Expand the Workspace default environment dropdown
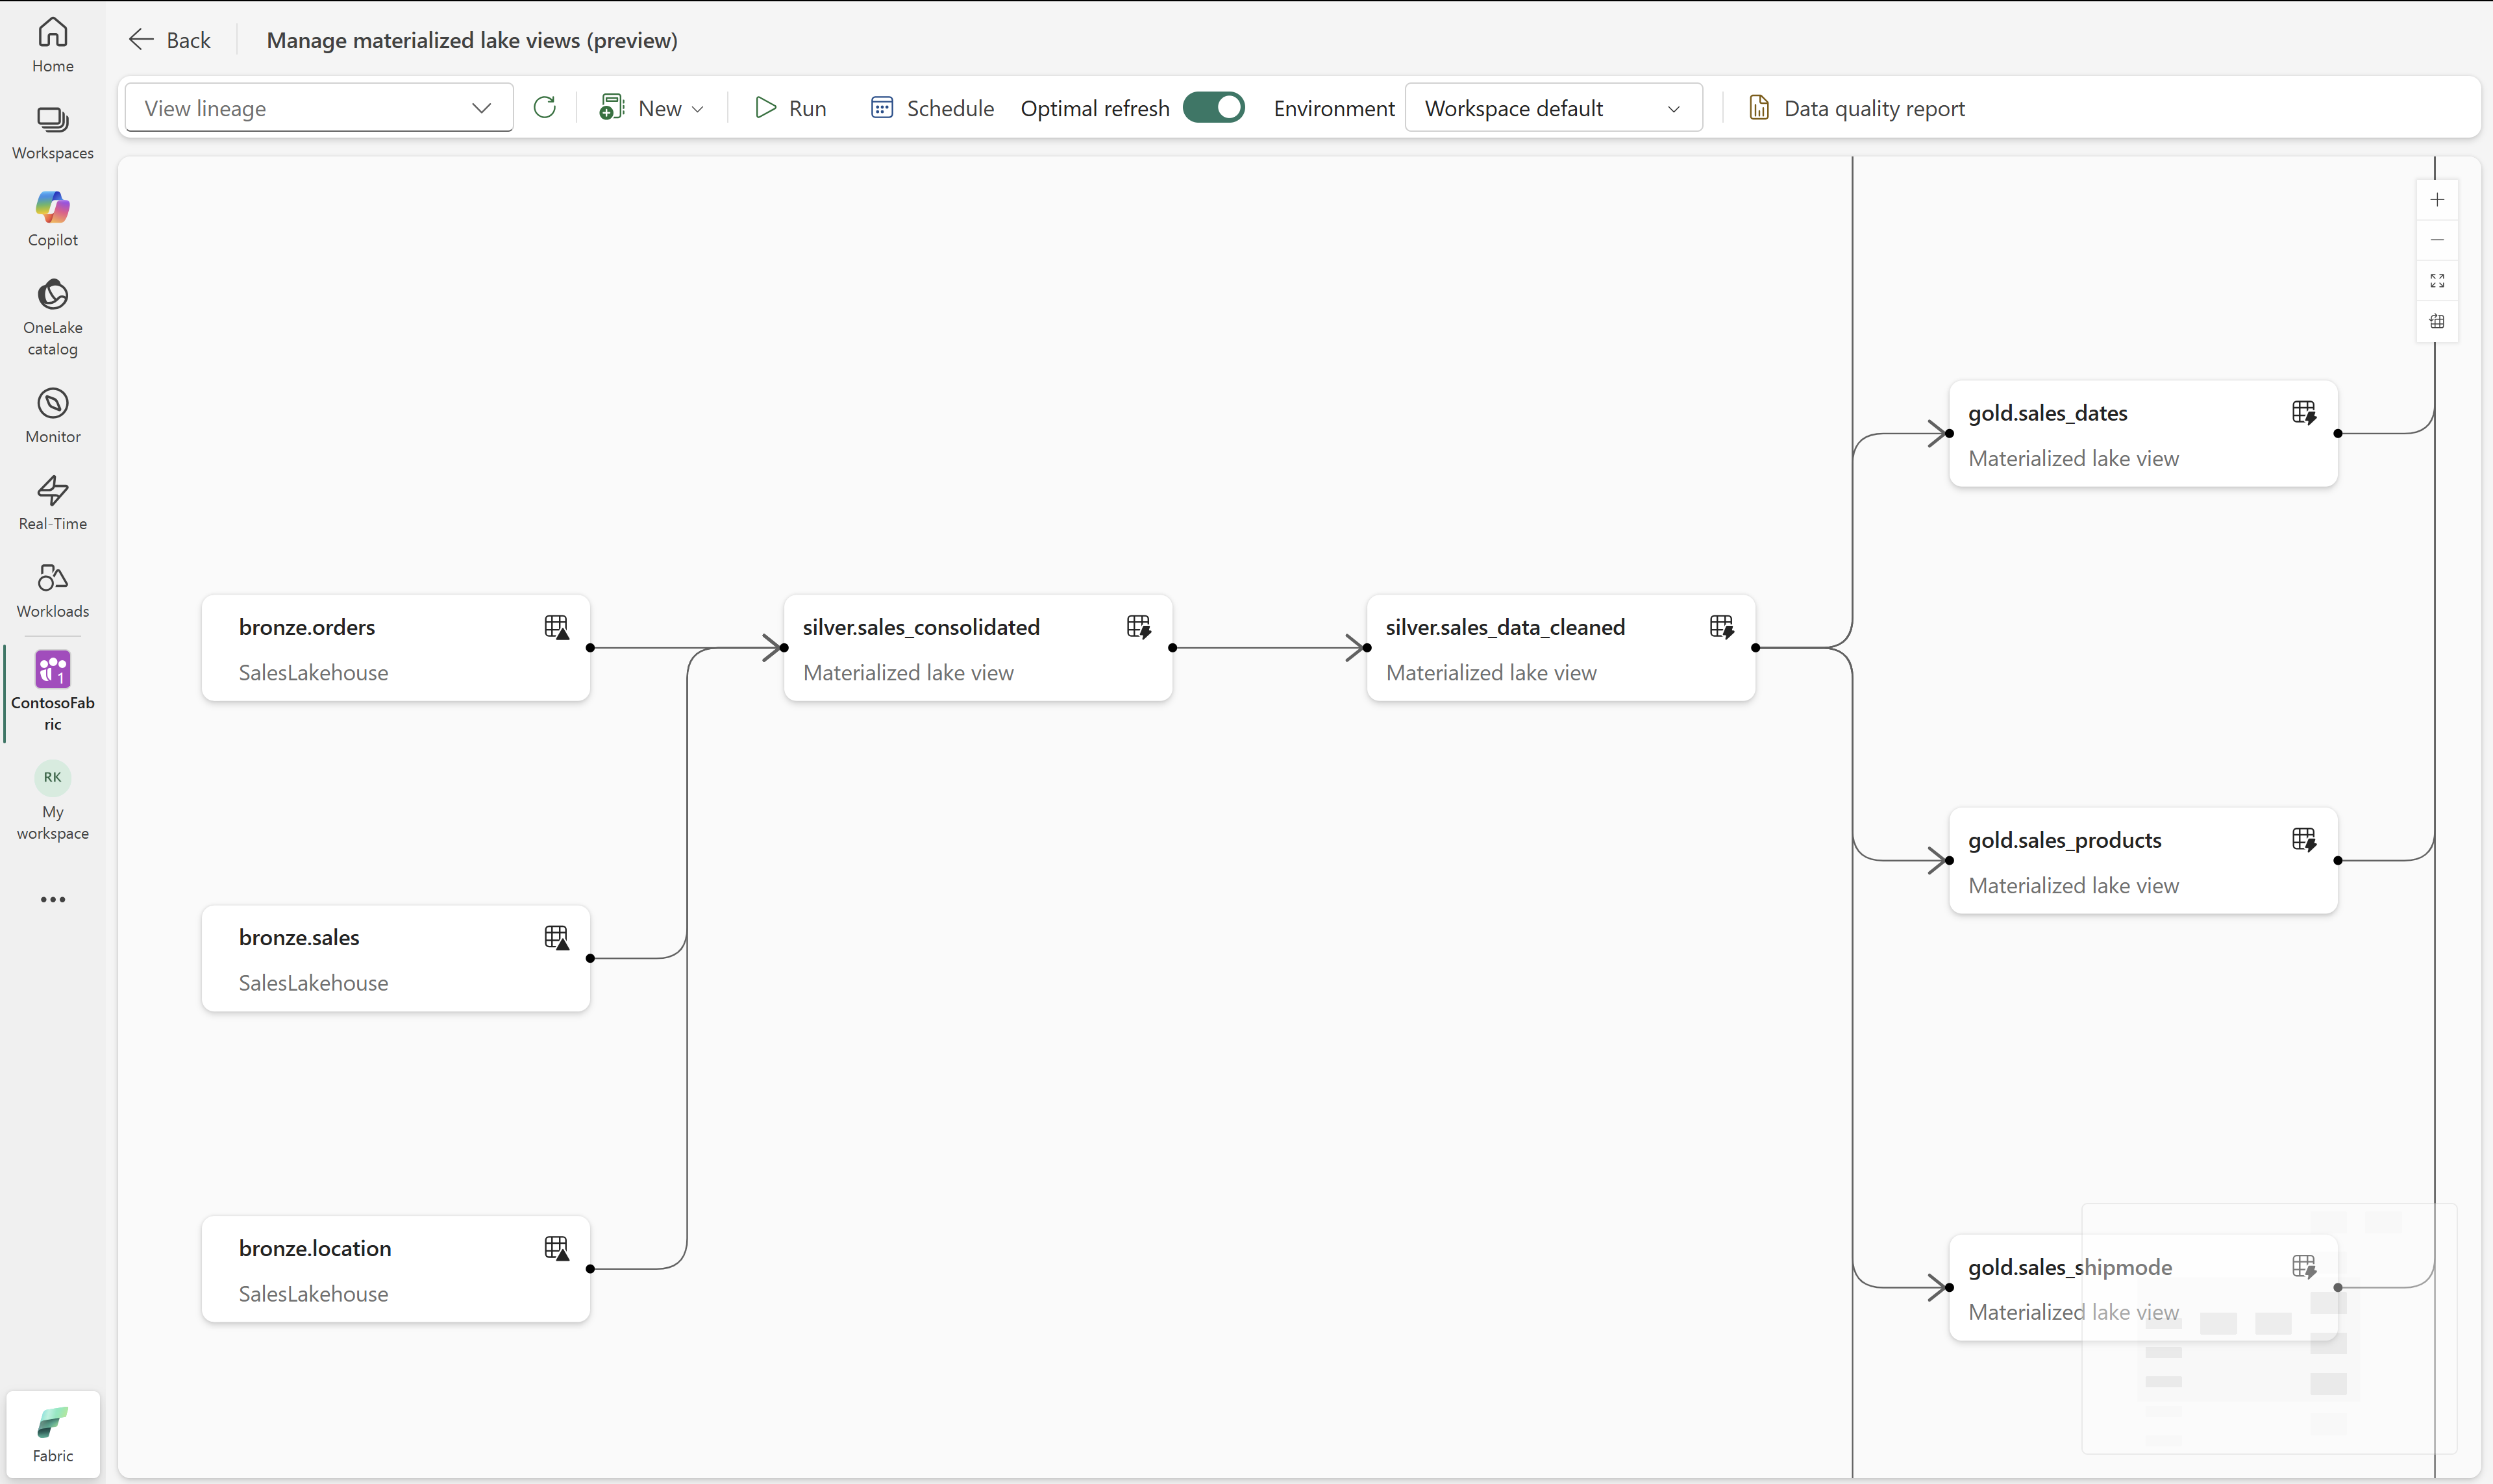This screenshot has height=1484, width=2493. tap(1552, 108)
